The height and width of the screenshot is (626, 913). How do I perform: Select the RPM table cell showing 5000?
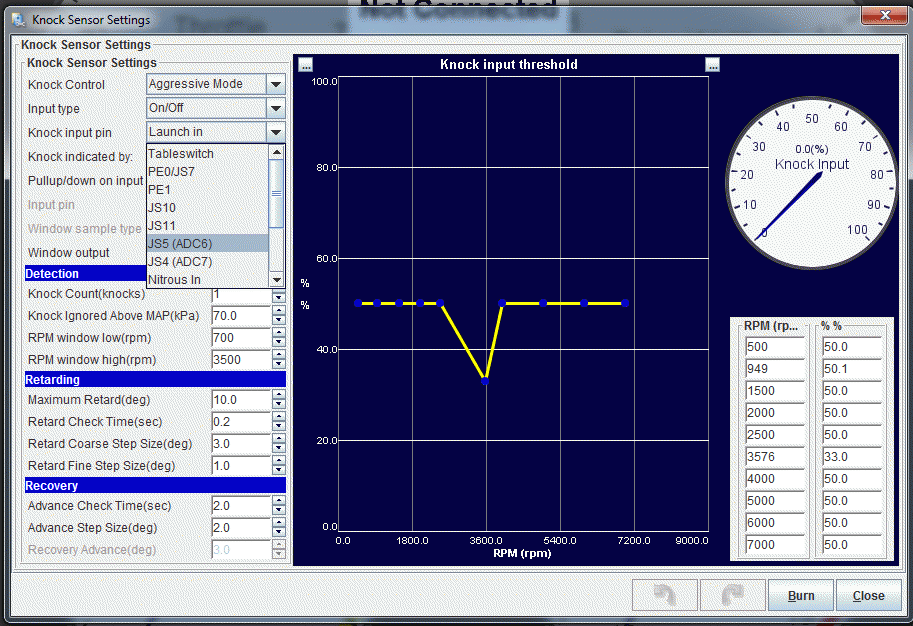click(775, 501)
